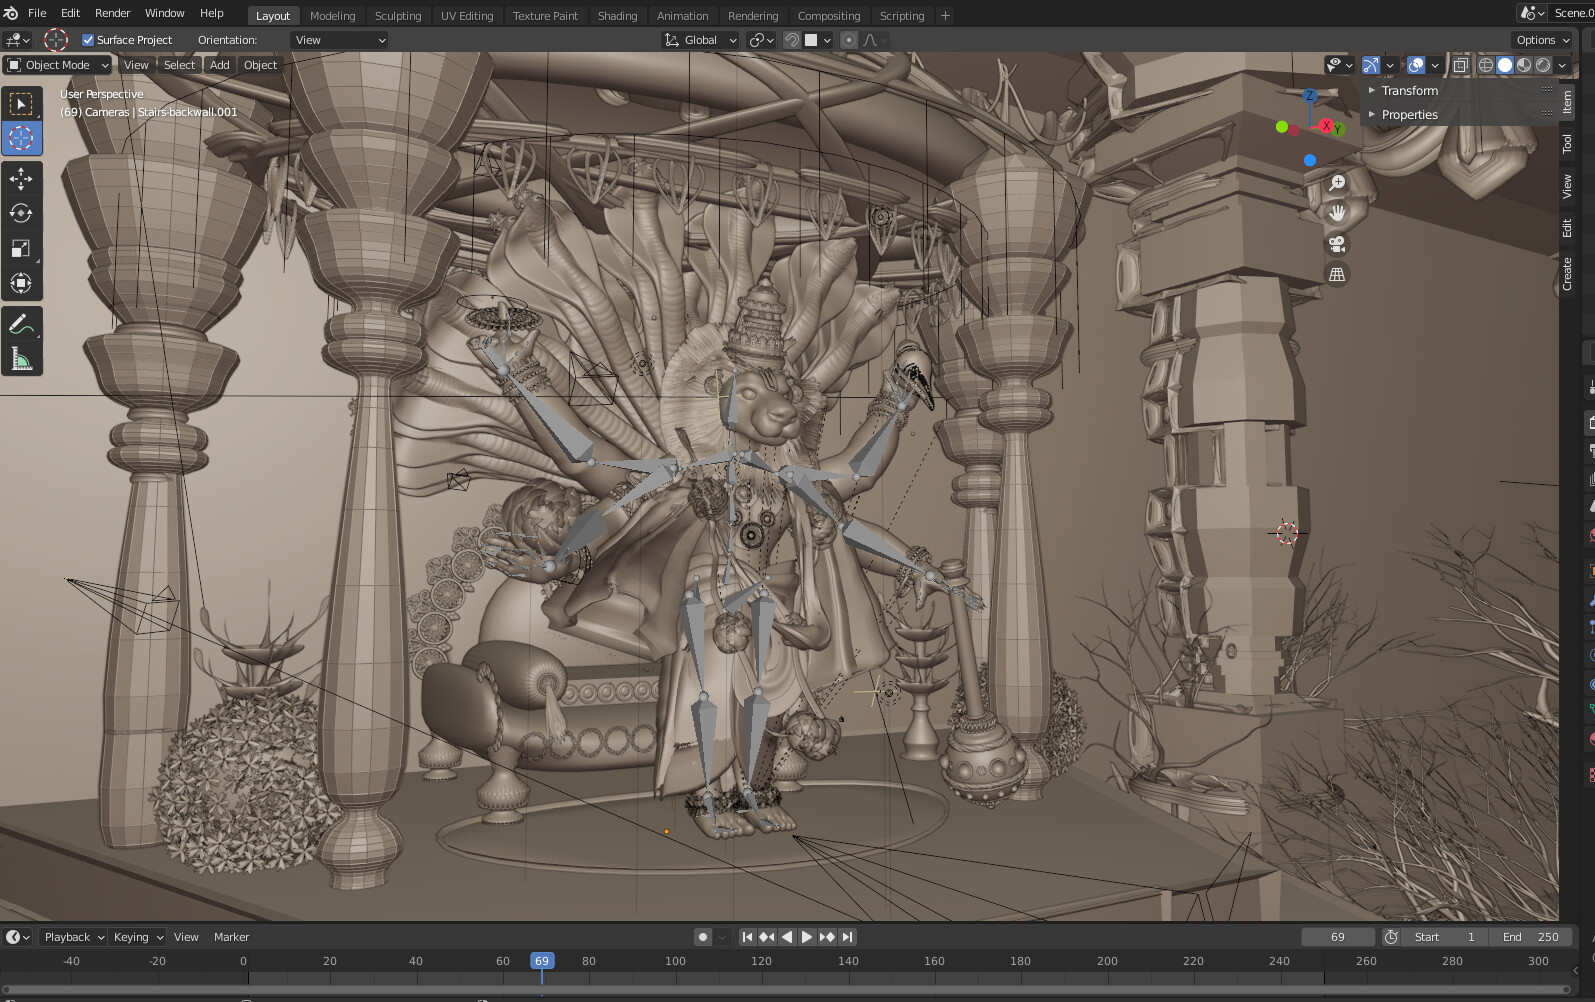Switch to rendered viewport shading

[1543, 65]
